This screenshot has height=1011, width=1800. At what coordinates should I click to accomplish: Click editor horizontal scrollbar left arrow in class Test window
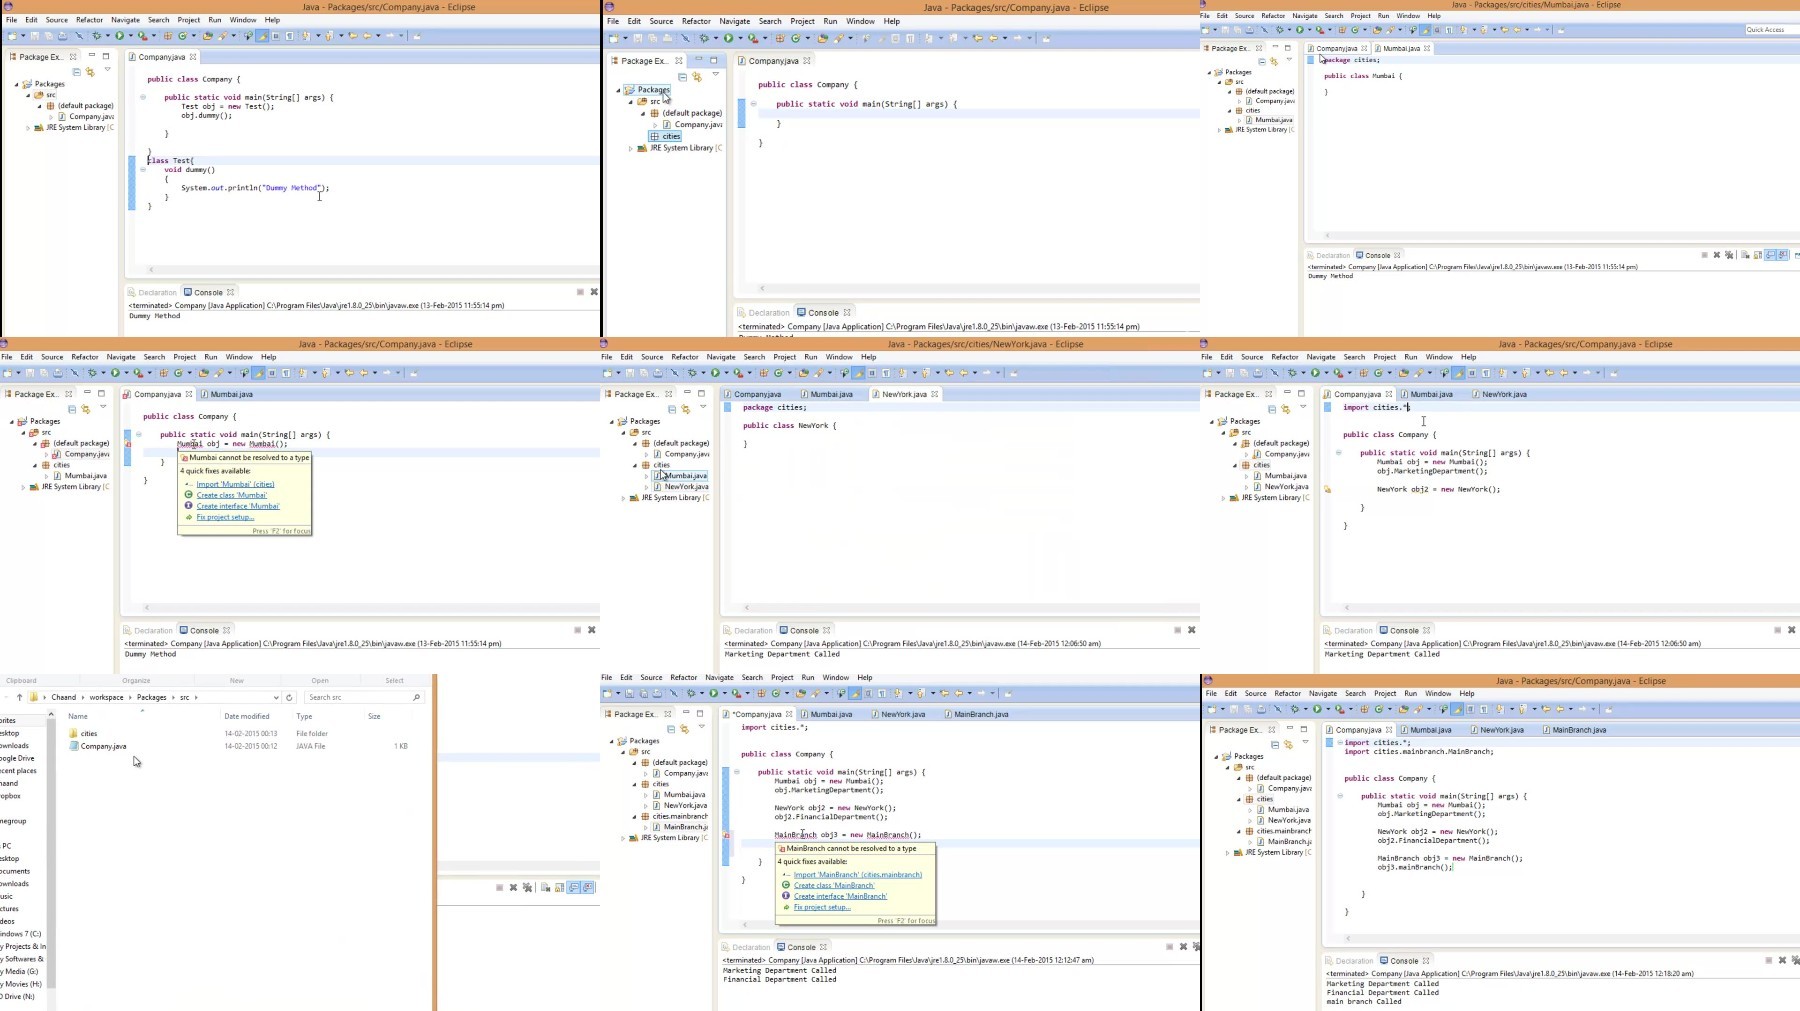[151, 269]
